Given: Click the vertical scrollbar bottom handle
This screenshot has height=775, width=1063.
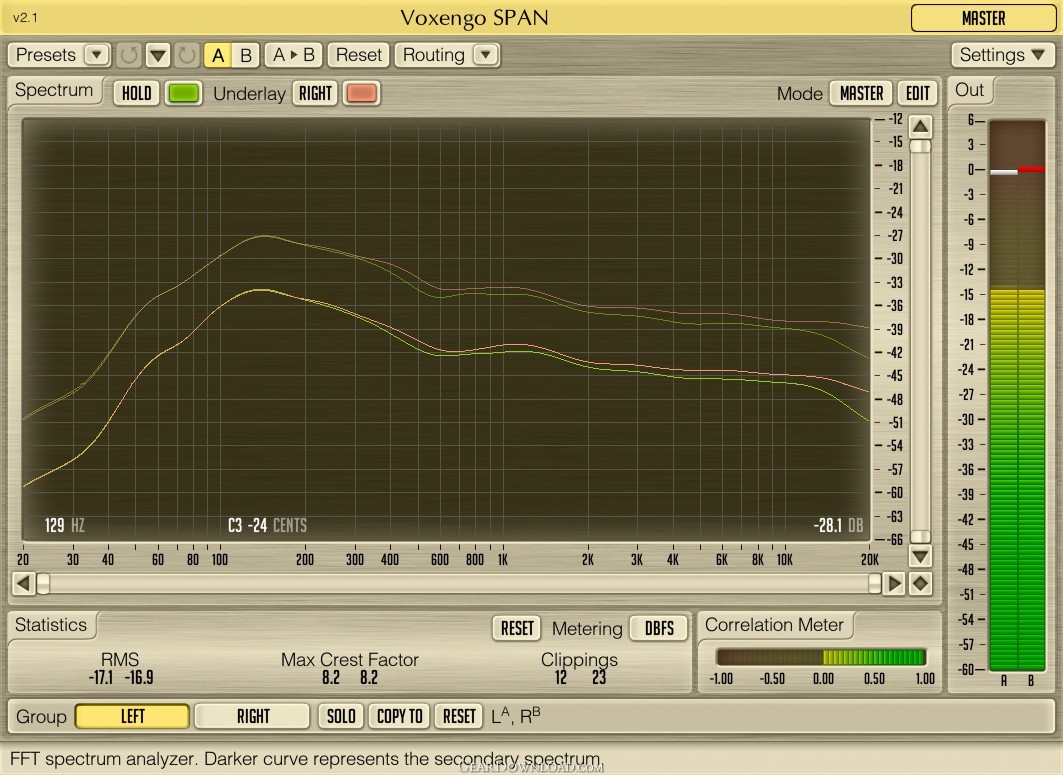Looking at the screenshot, I should 920,536.
